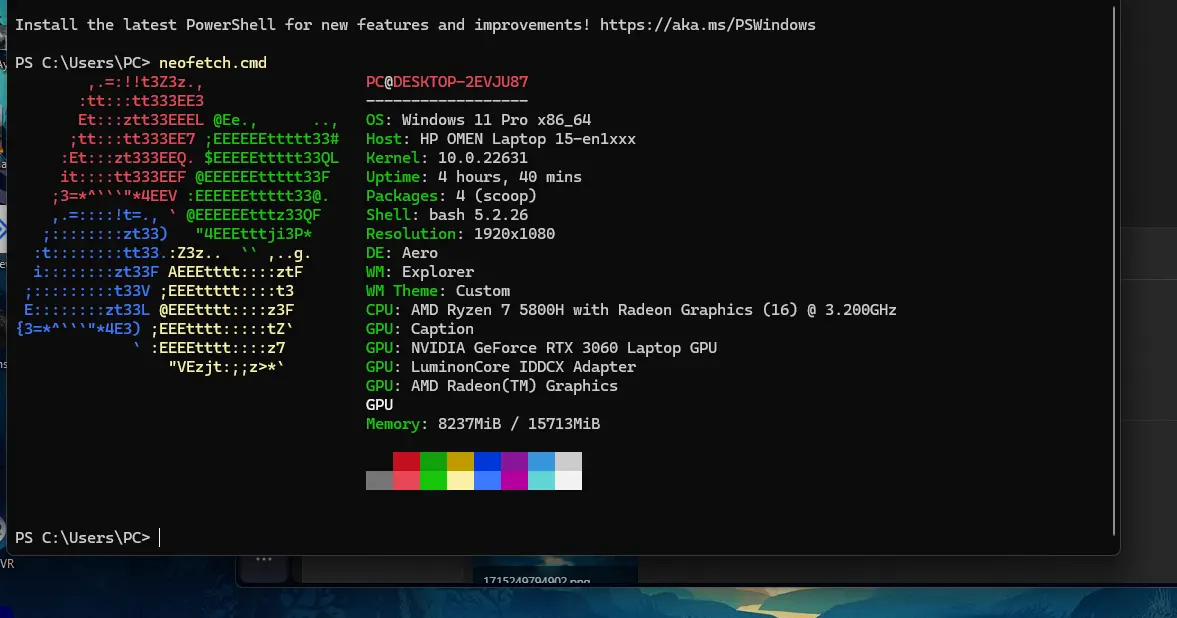
Task: Click the three-dots button behind the terminal
Action: click(x=263, y=559)
